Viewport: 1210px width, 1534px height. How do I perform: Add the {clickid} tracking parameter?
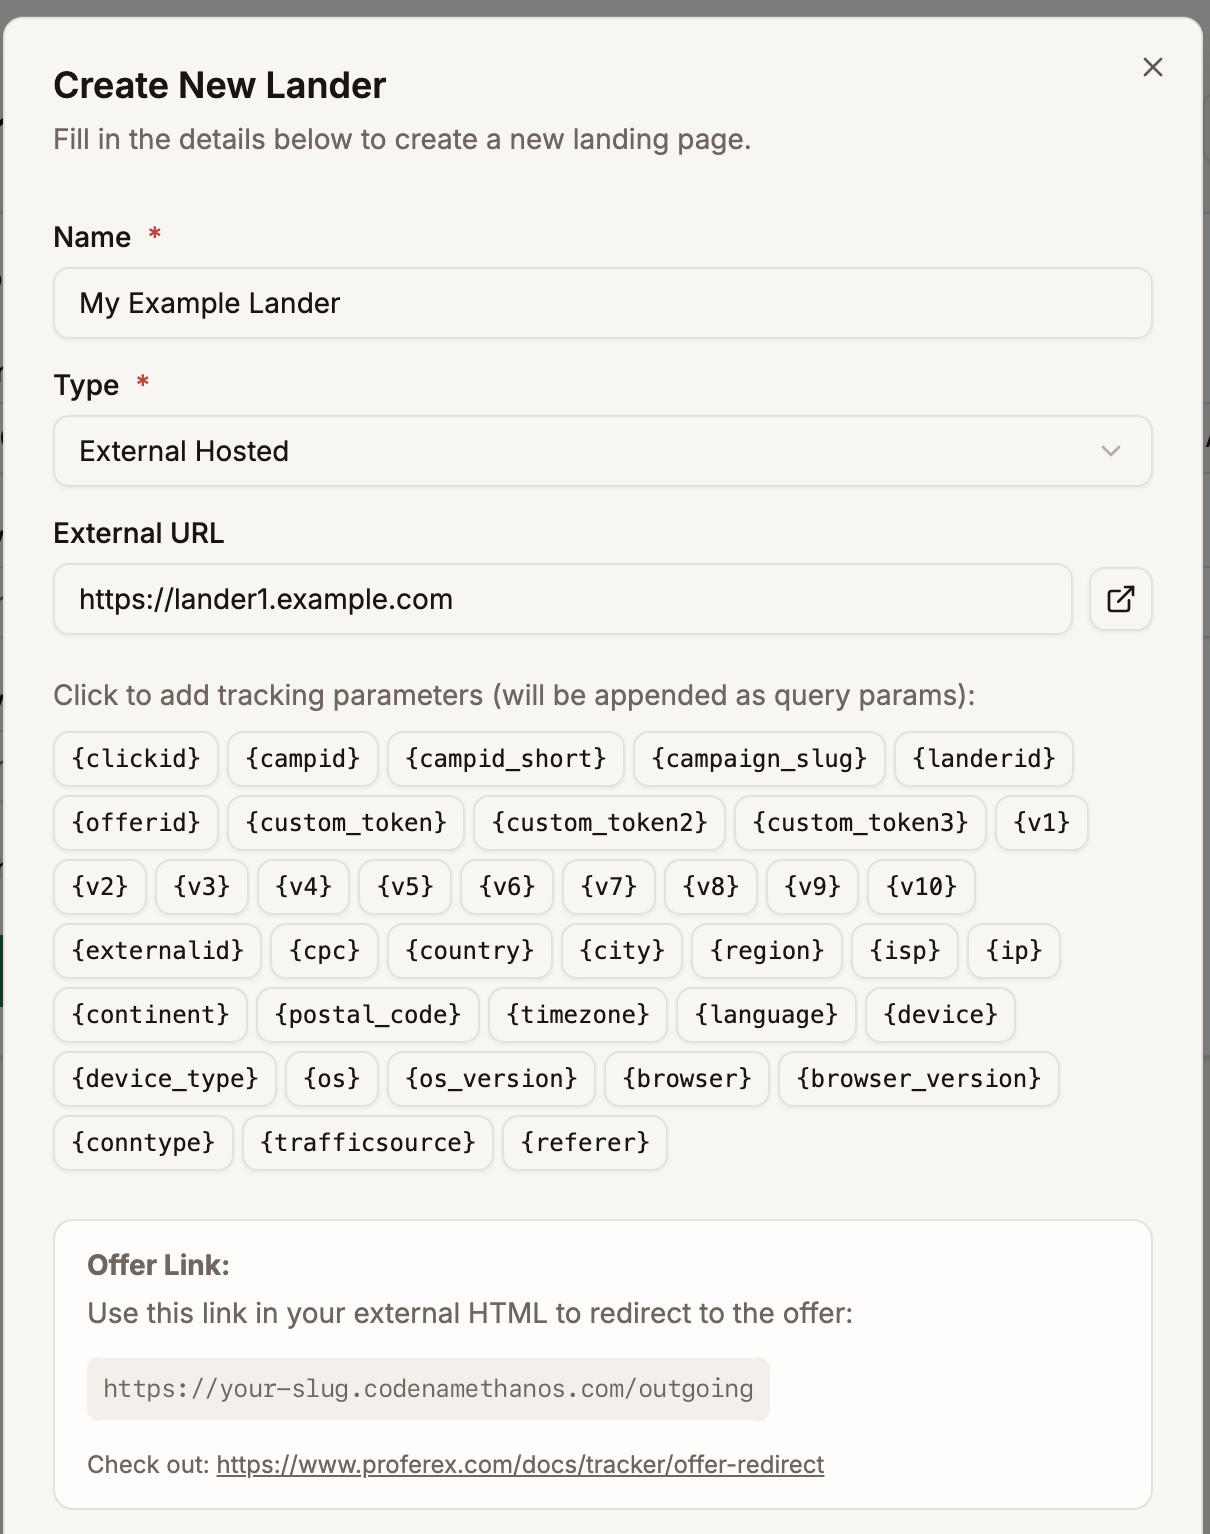click(x=136, y=758)
